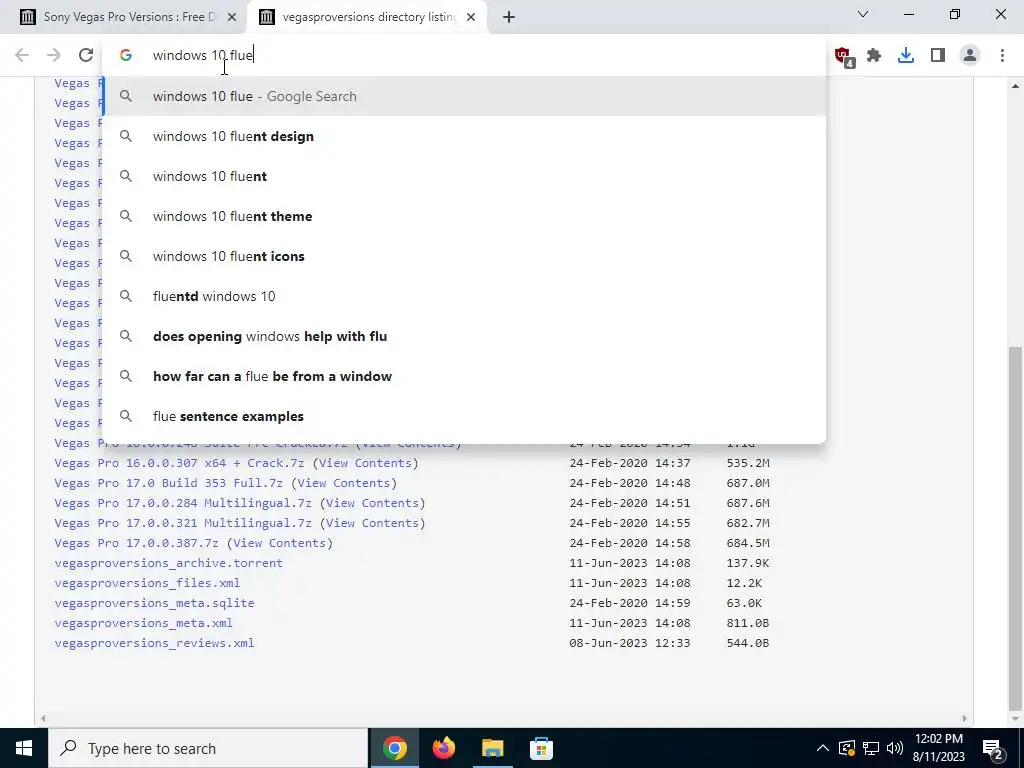Open the notification center icon
This screenshot has width=1024, height=768.
[992, 748]
